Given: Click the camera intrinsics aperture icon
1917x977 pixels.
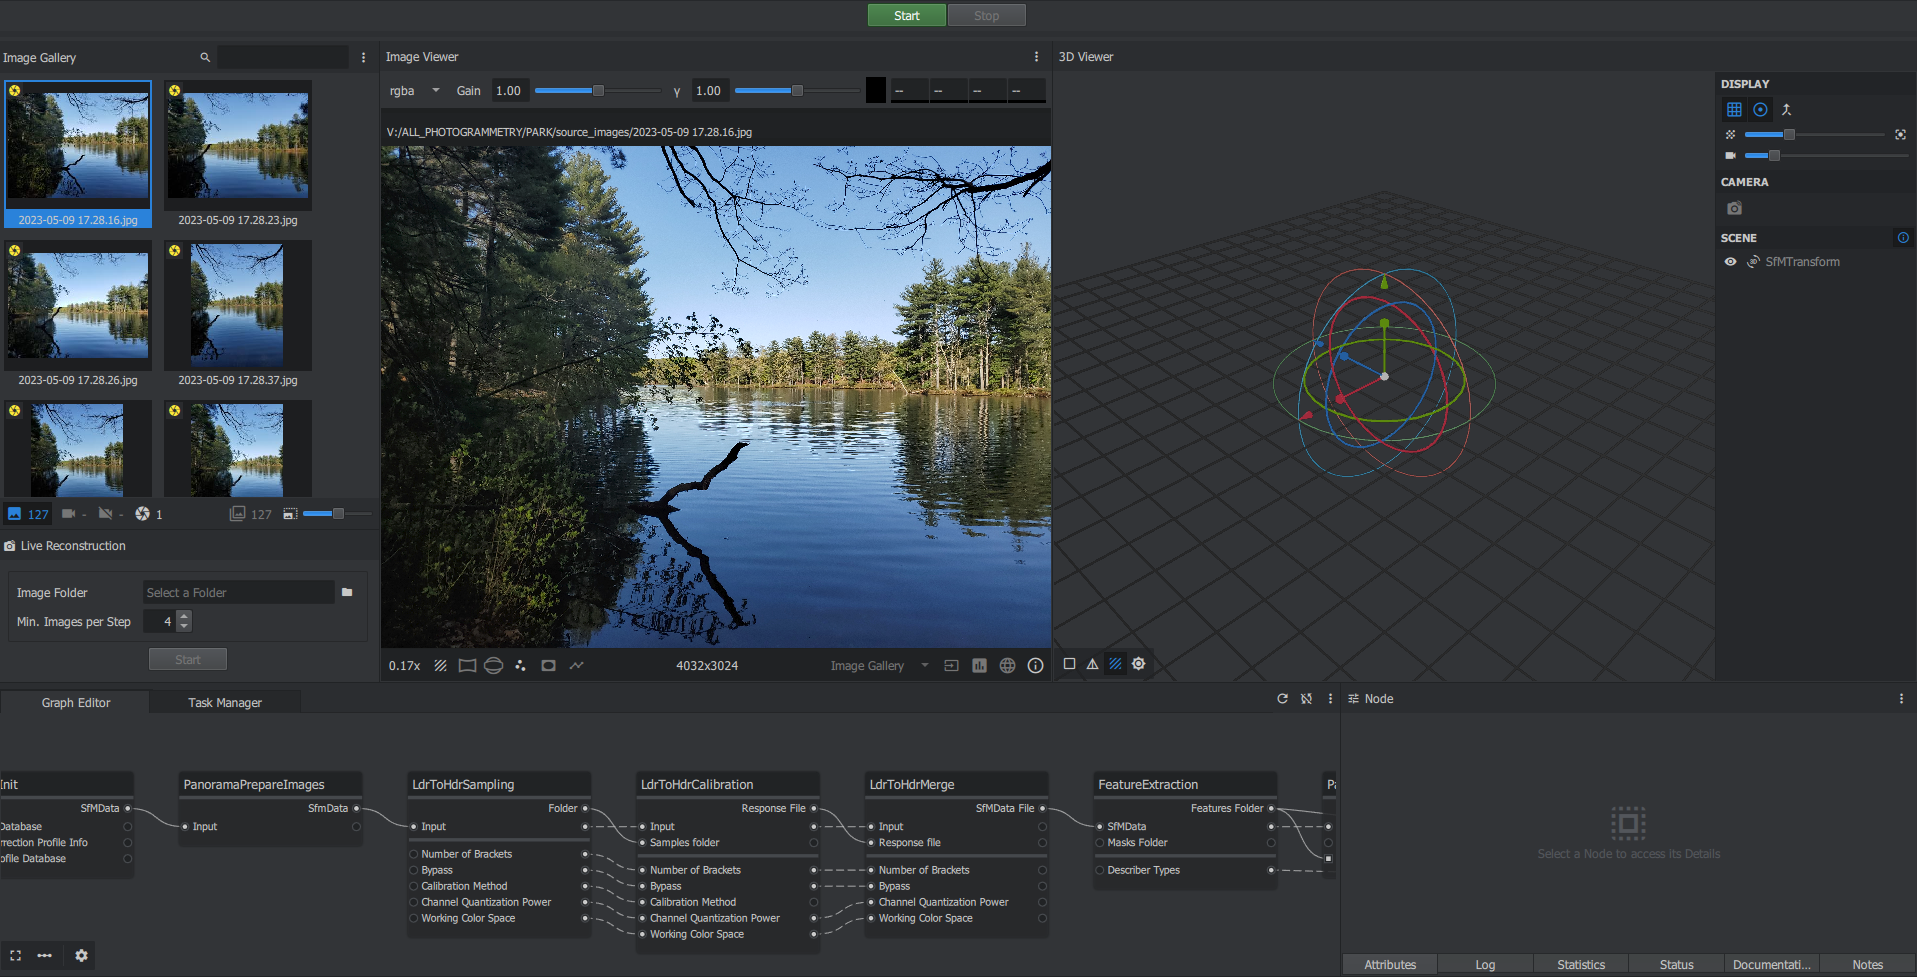Looking at the screenshot, I should (142, 514).
